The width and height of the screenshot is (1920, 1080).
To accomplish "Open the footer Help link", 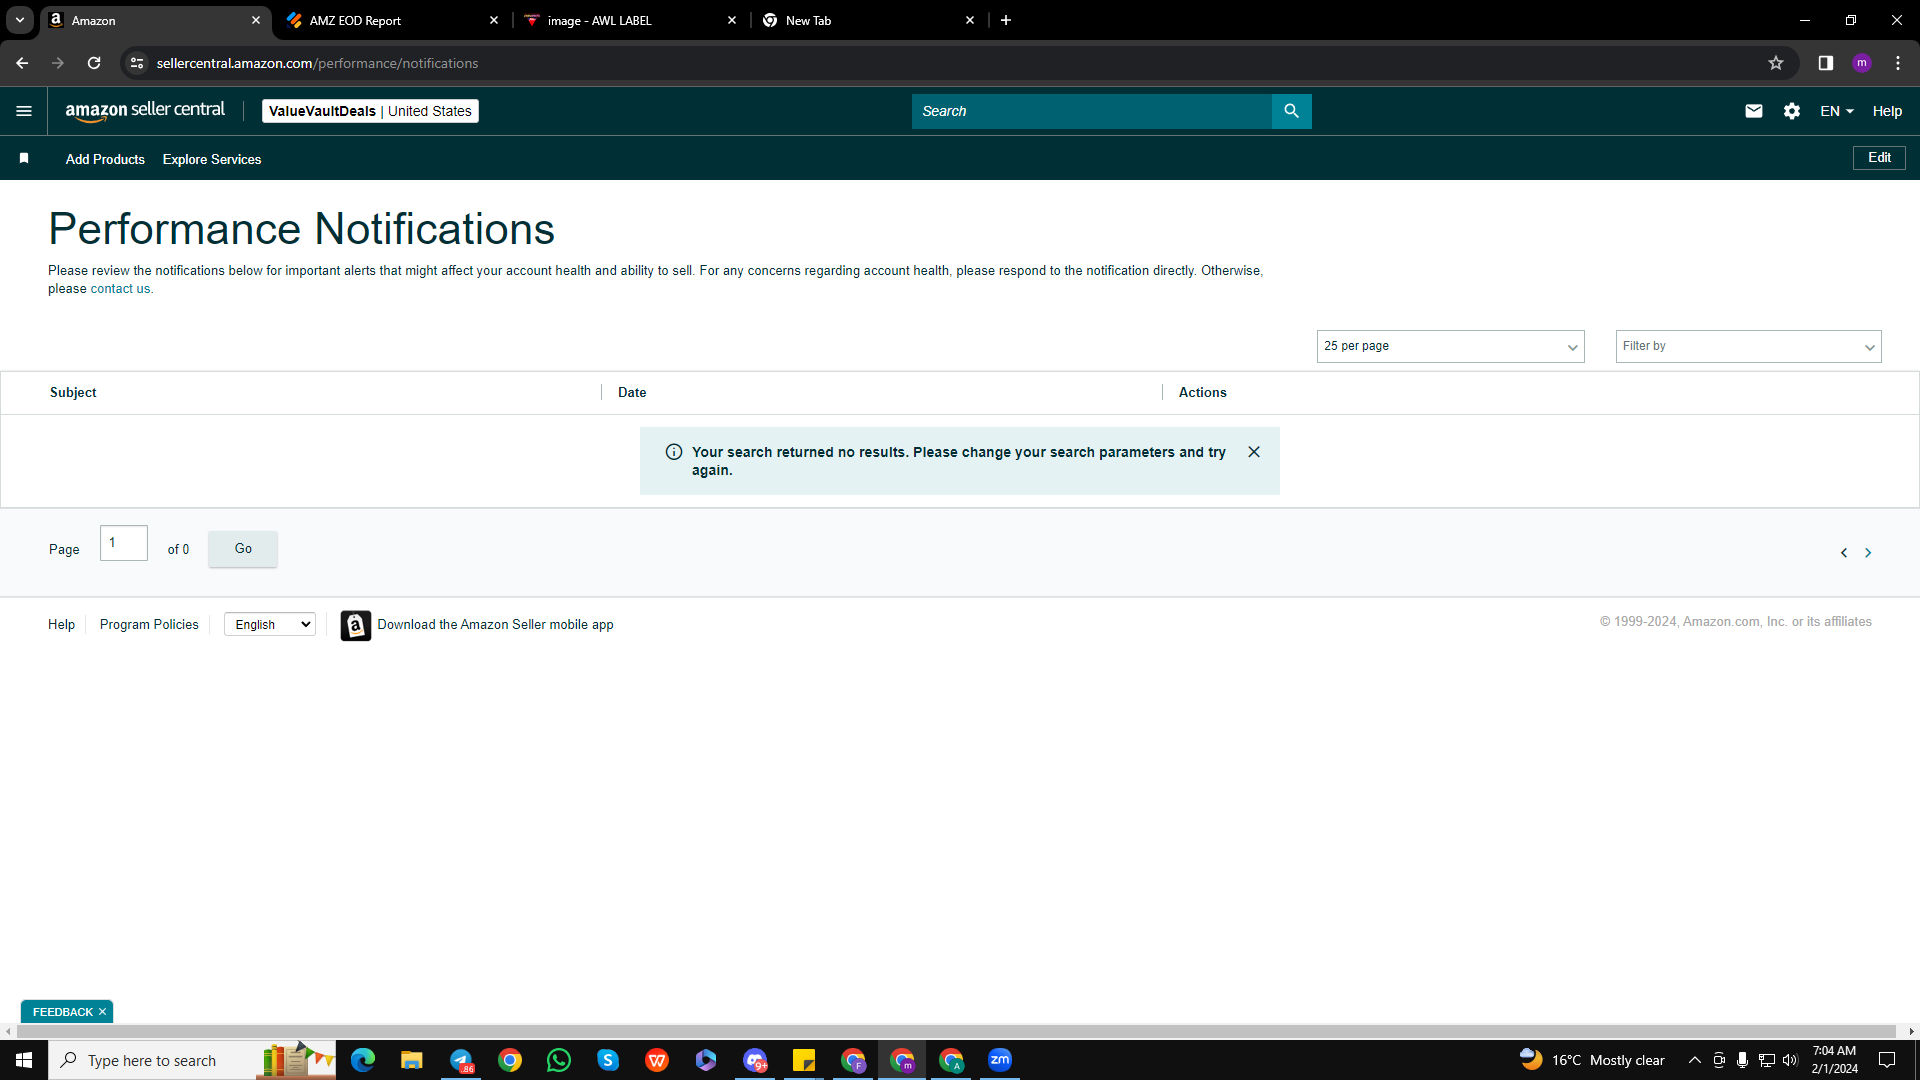I will [x=61, y=625].
